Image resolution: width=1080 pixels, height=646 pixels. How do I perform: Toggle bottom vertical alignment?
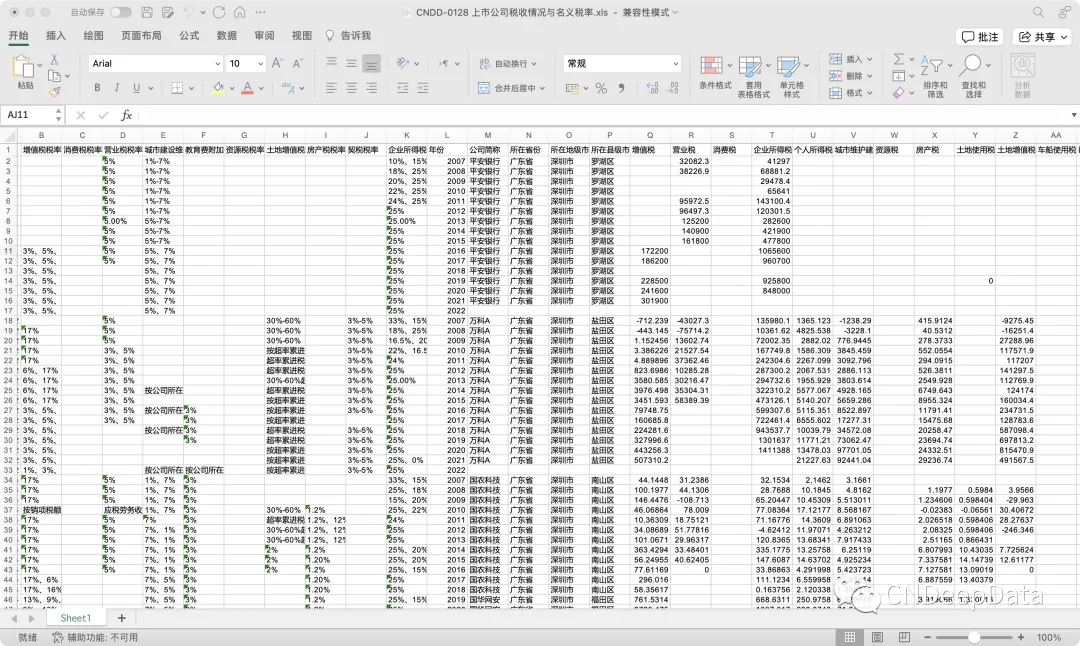point(371,63)
